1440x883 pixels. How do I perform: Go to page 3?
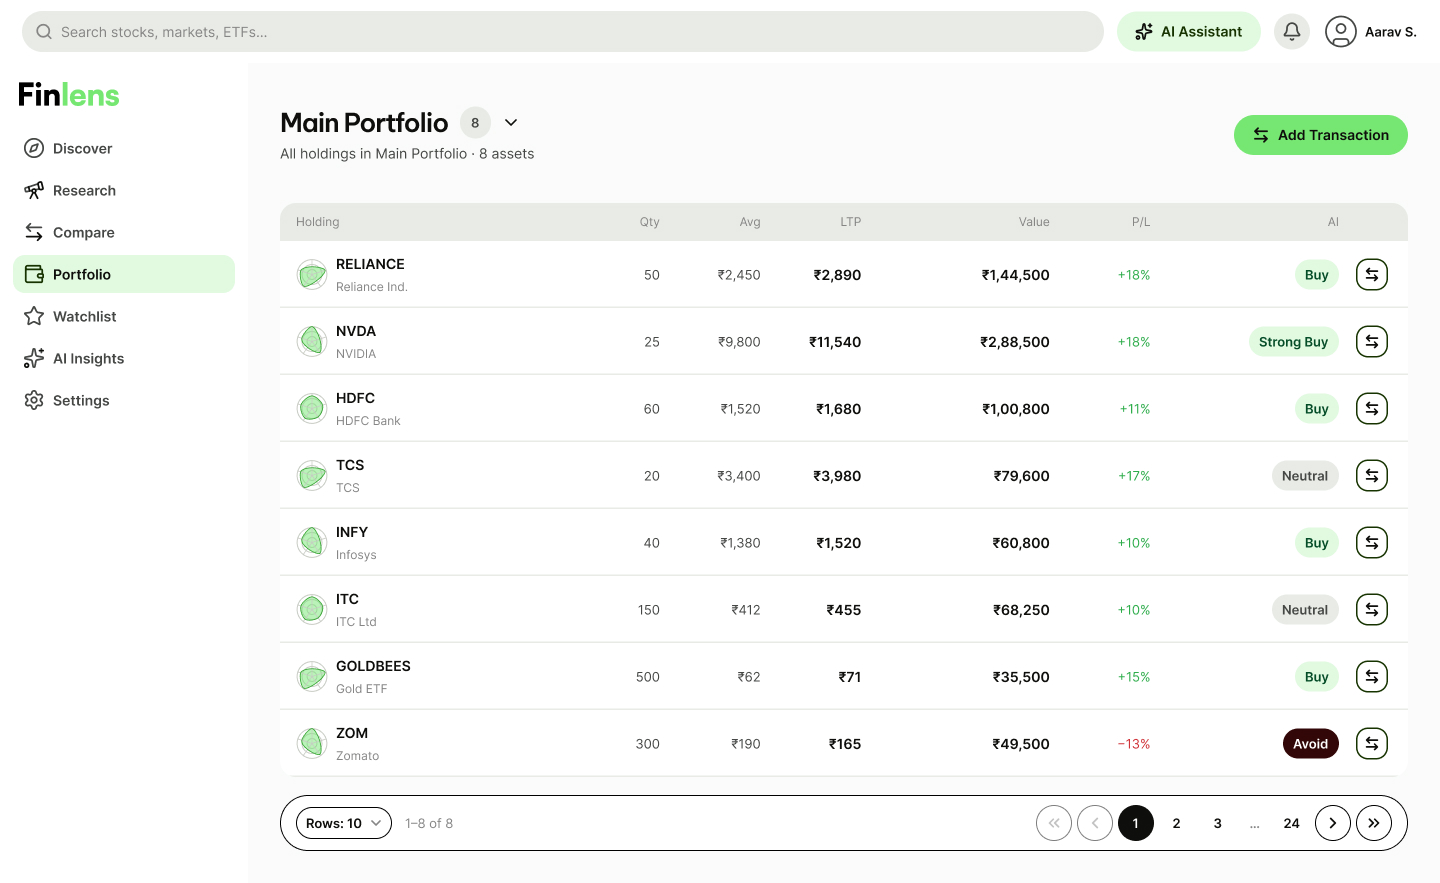coord(1218,823)
